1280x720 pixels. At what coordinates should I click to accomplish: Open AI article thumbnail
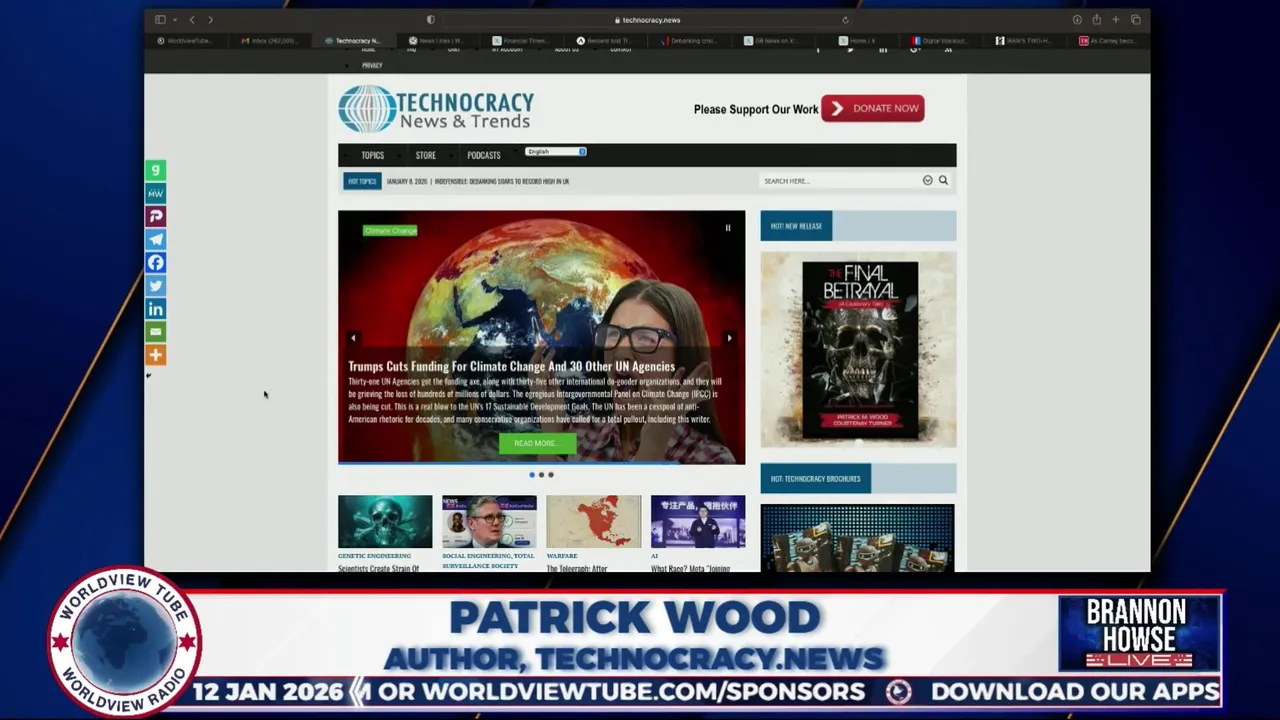pyautogui.click(x=698, y=521)
